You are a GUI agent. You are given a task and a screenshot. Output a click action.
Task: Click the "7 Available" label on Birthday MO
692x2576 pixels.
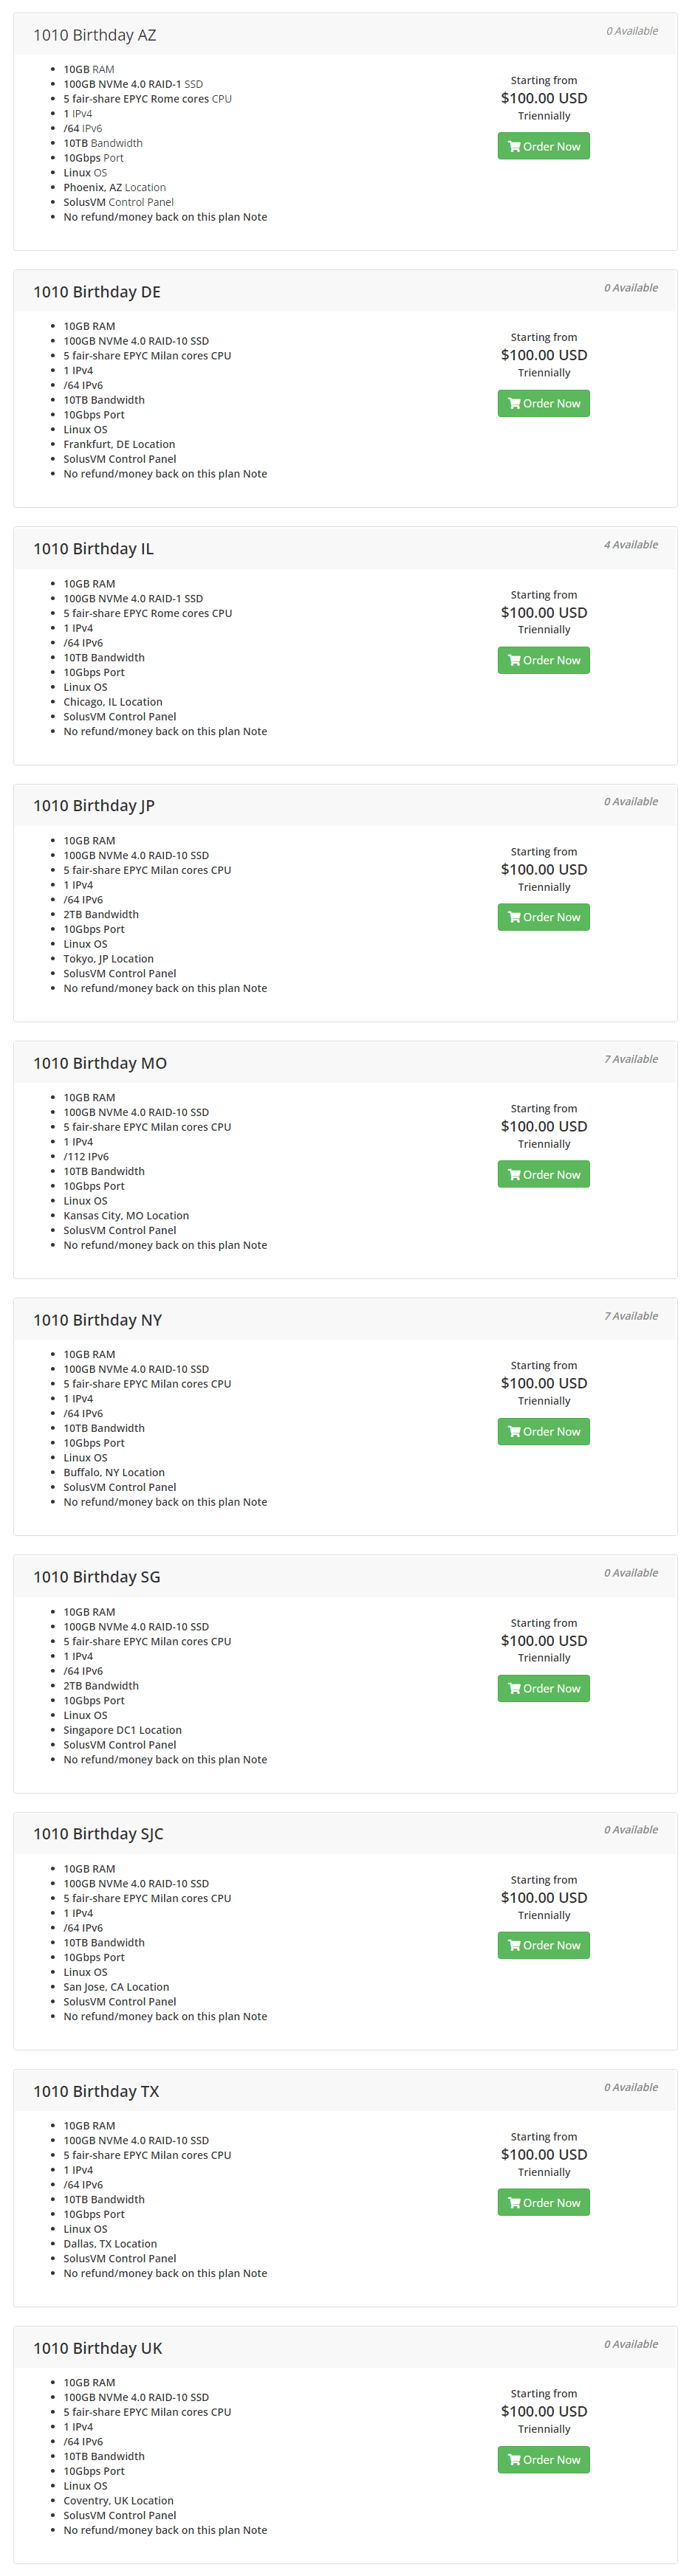pyautogui.click(x=630, y=1059)
